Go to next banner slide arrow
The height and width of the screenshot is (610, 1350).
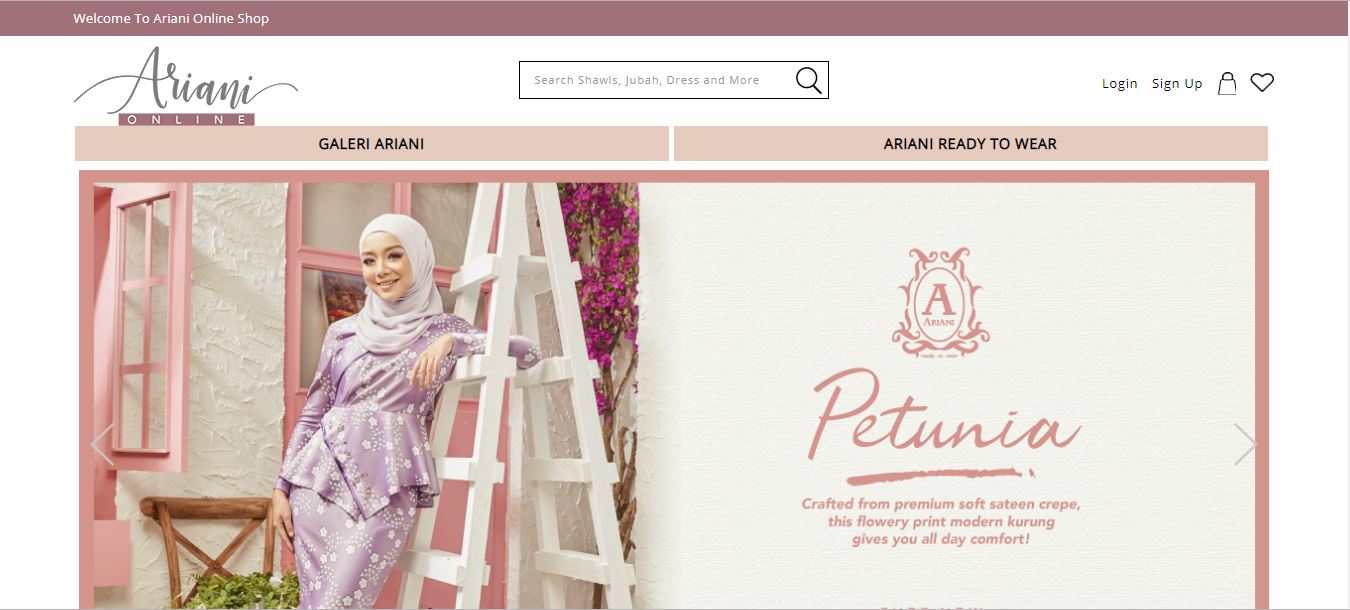point(1245,444)
